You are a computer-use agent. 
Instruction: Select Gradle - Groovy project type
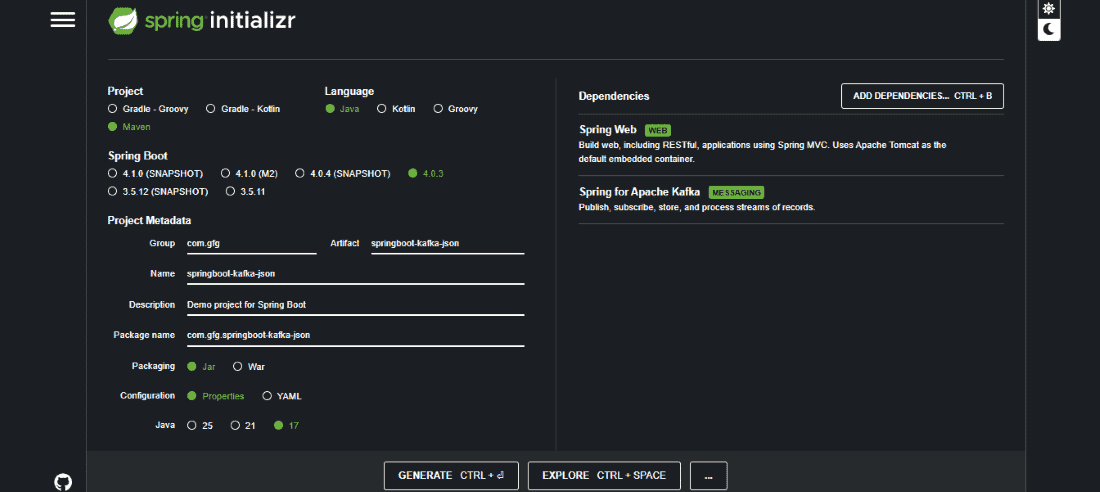pyautogui.click(x=148, y=109)
